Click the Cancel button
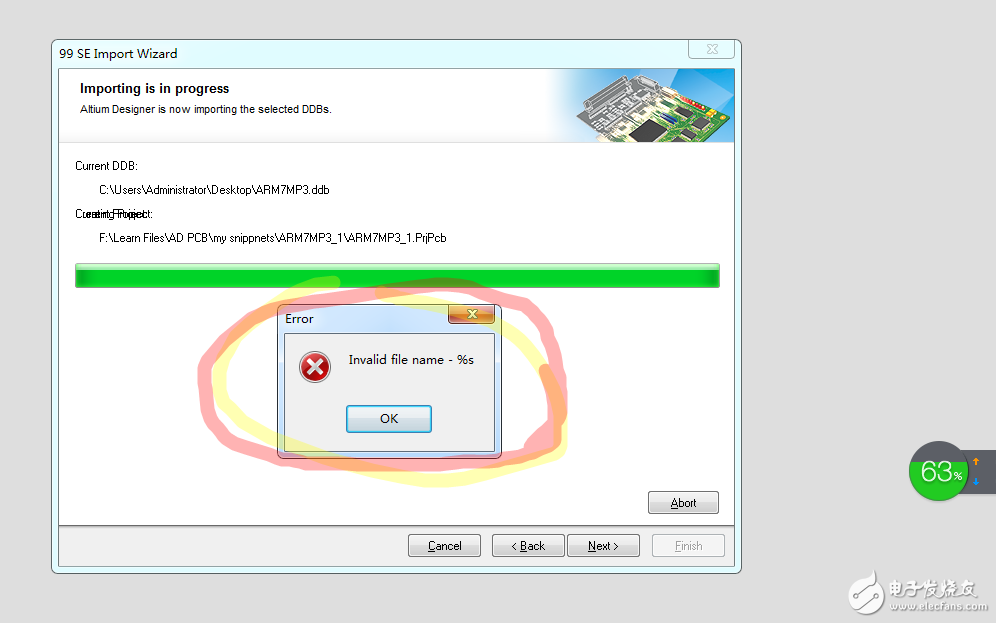Screen dimensions: 996x623 click(444, 546)
